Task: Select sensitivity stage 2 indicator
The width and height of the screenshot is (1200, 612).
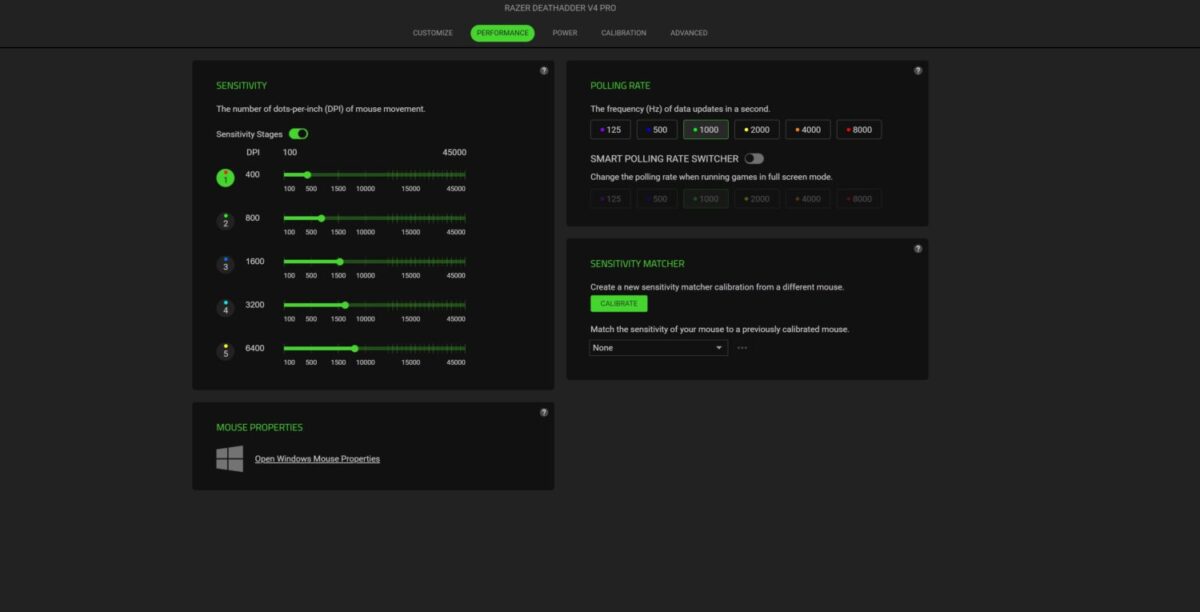Action: [226, 221]
